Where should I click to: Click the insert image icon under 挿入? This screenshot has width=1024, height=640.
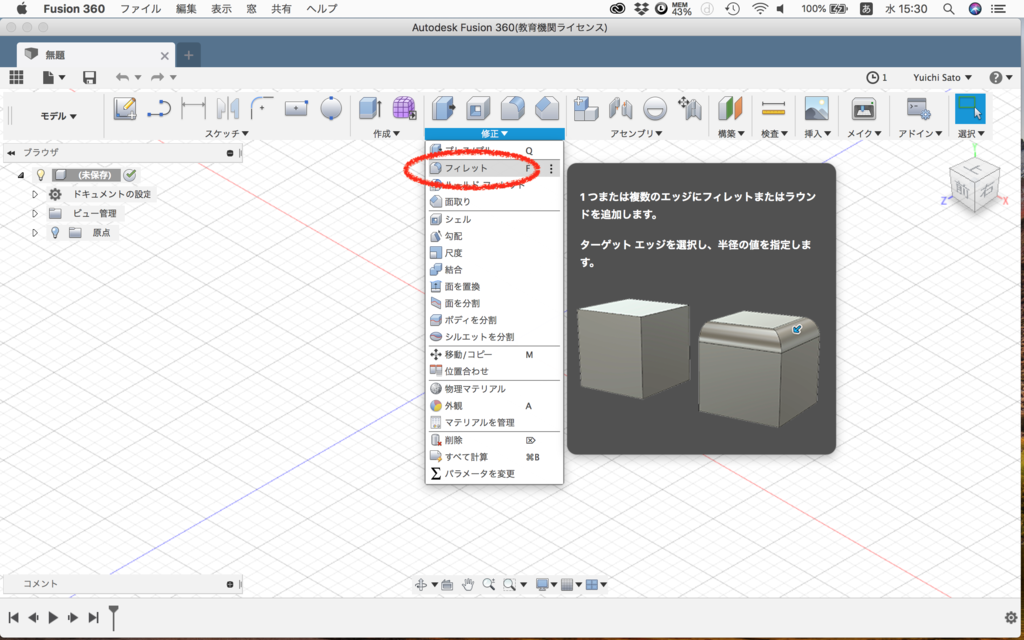click(817, 106)
